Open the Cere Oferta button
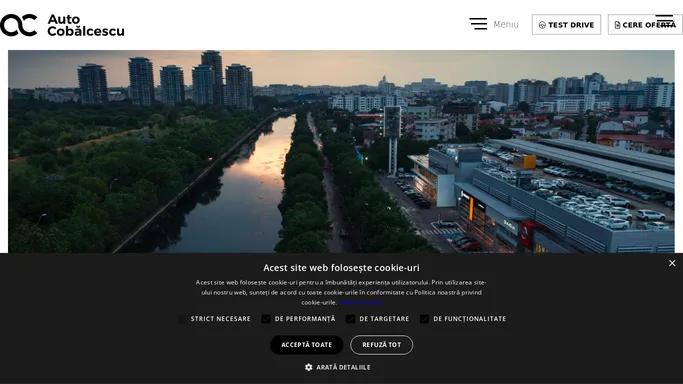Screen dimensions: 683x384 pyautogui.click(x=645, y=25)
